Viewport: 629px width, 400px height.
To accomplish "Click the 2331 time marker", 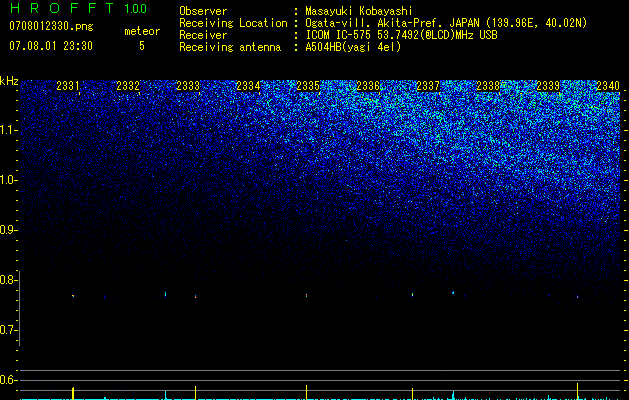I will pyautogui.click(x=68, y=86).
